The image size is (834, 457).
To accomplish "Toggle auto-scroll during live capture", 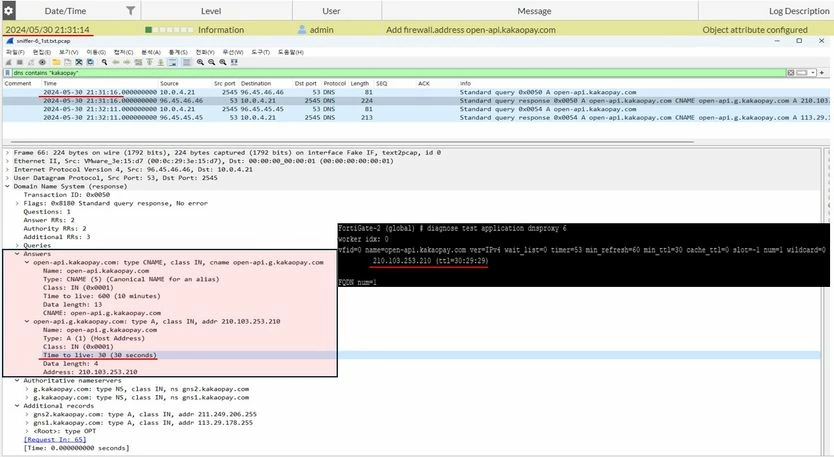I will coord(172,62).
